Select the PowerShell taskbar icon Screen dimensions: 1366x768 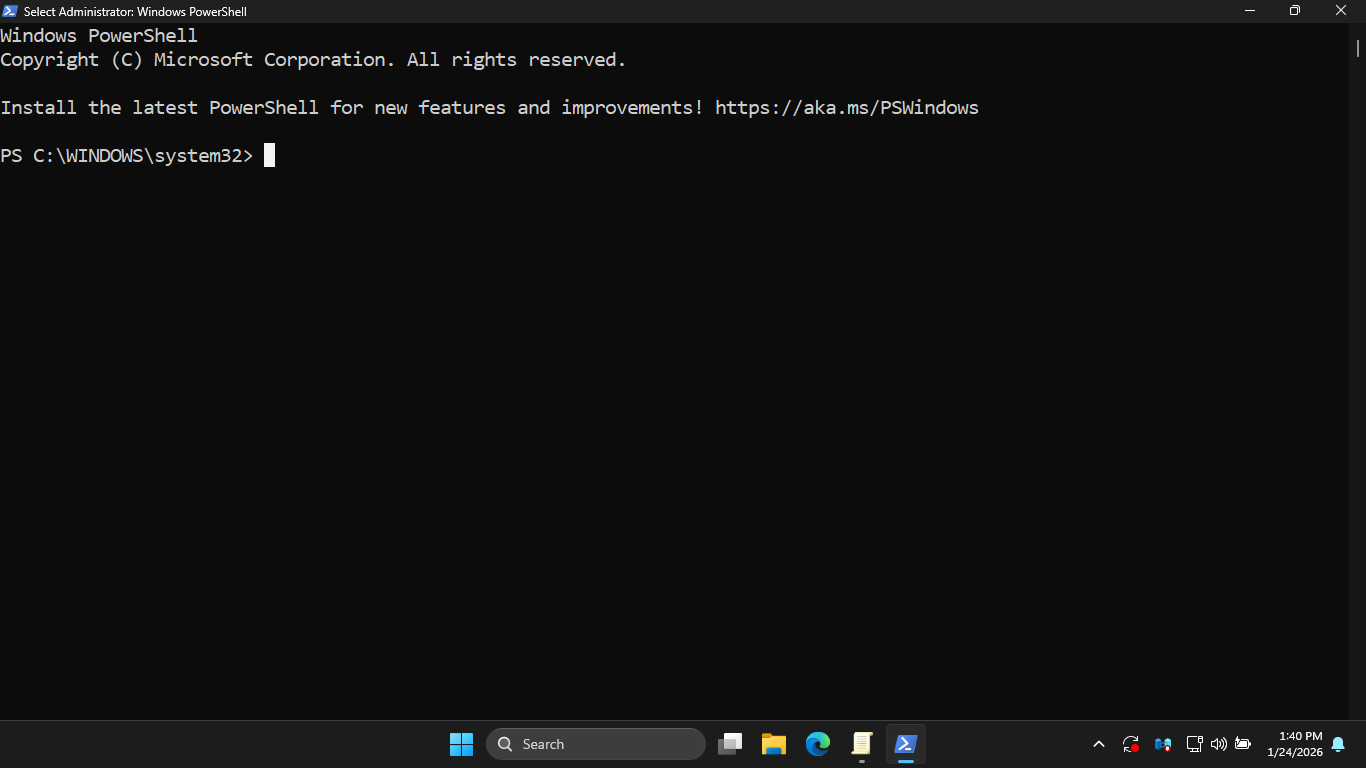click(906, 744)
